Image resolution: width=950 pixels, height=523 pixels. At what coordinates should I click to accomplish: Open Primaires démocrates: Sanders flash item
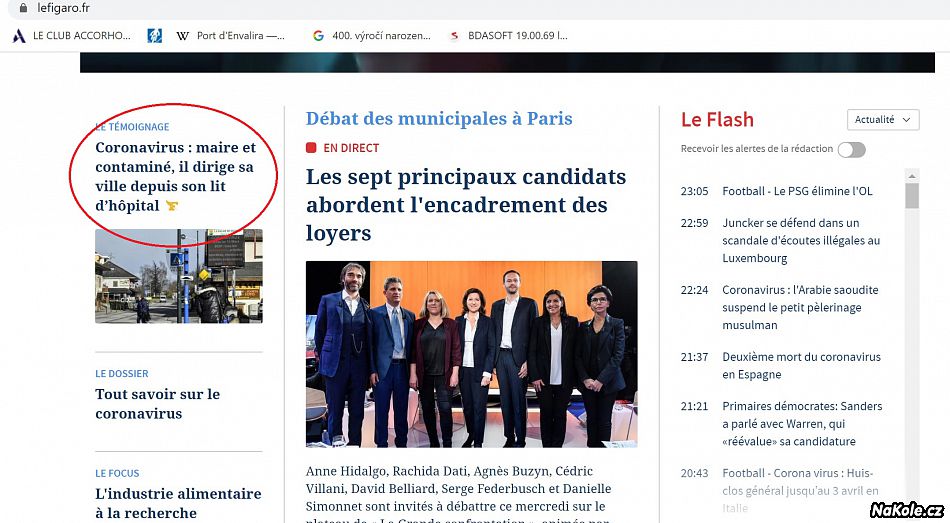802,424
